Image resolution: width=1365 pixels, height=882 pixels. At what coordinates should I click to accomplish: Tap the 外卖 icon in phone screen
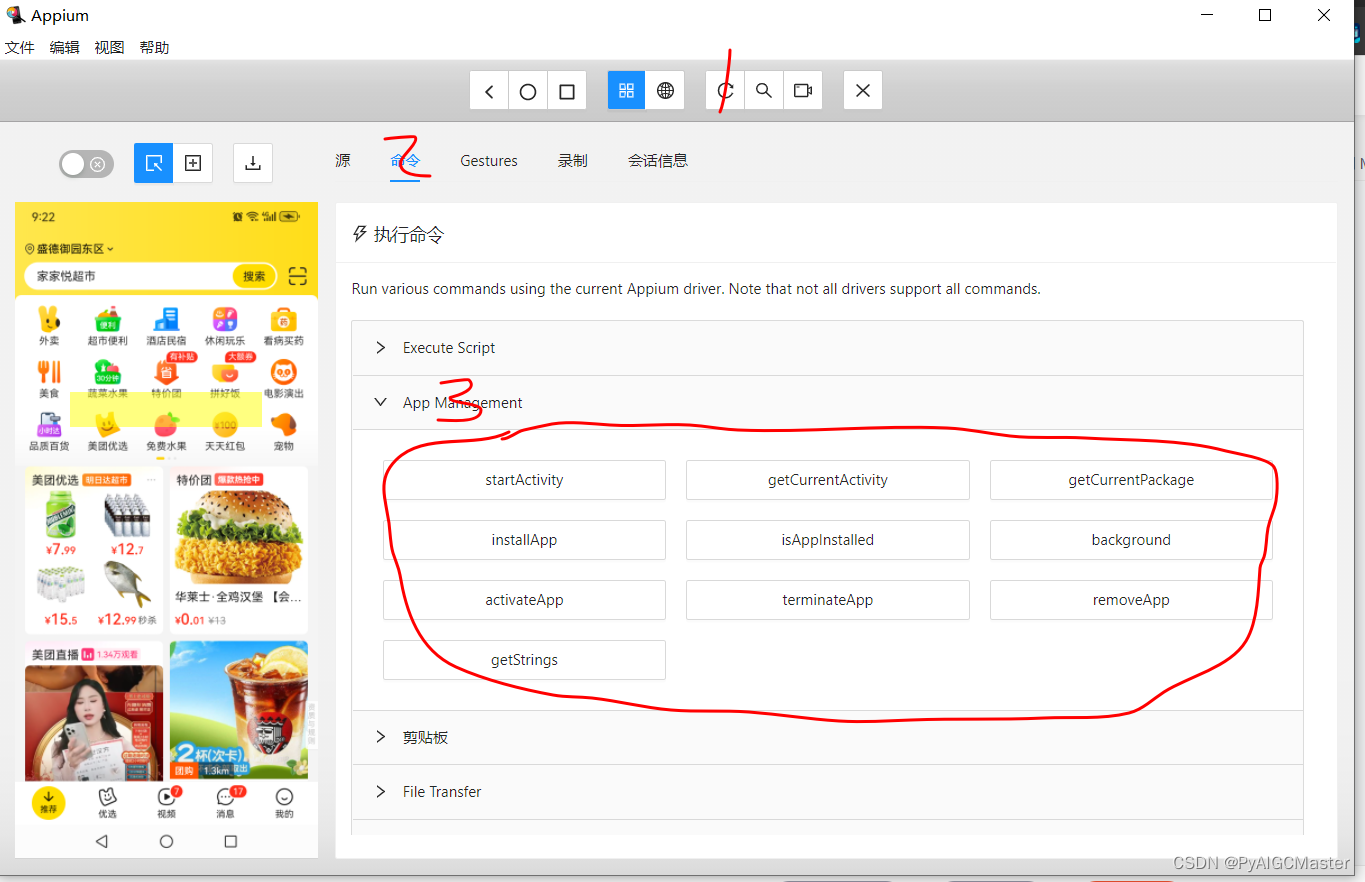click(49, 326)
